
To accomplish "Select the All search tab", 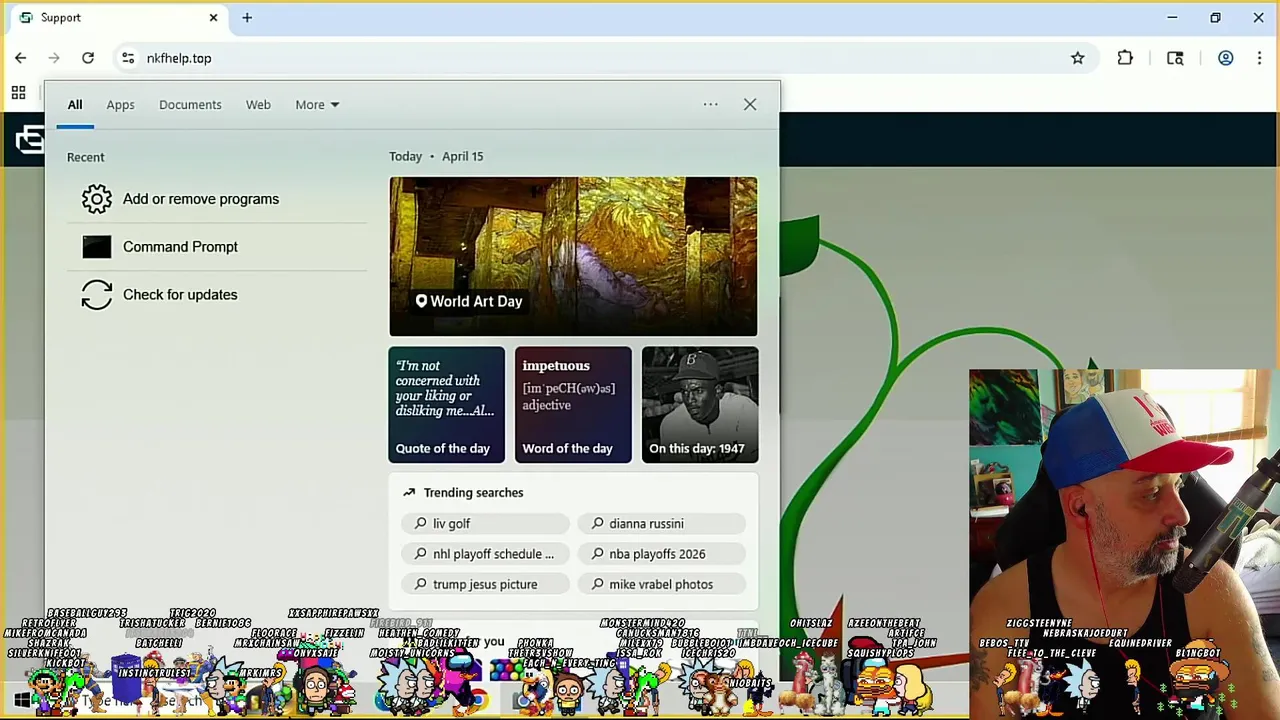I will [75, 105].
